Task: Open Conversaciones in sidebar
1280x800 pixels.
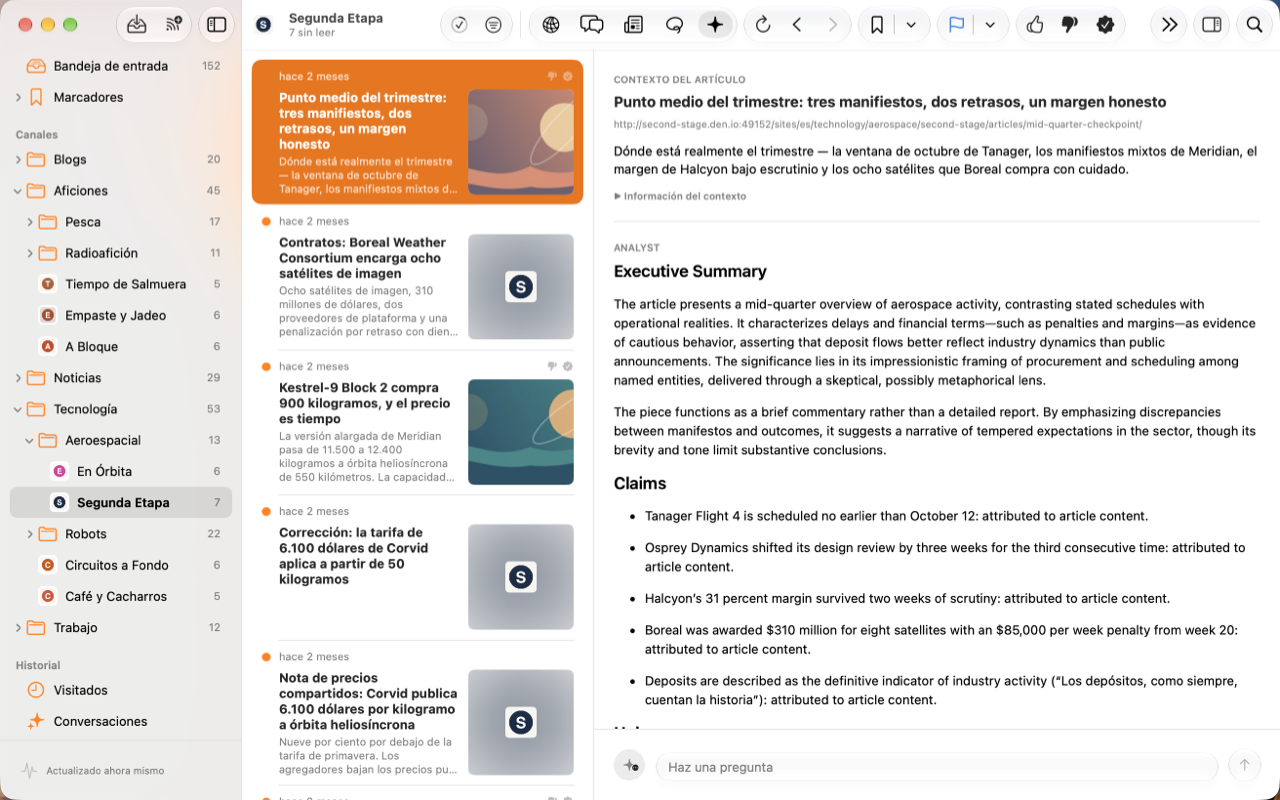Action: (x=121, y=721)
